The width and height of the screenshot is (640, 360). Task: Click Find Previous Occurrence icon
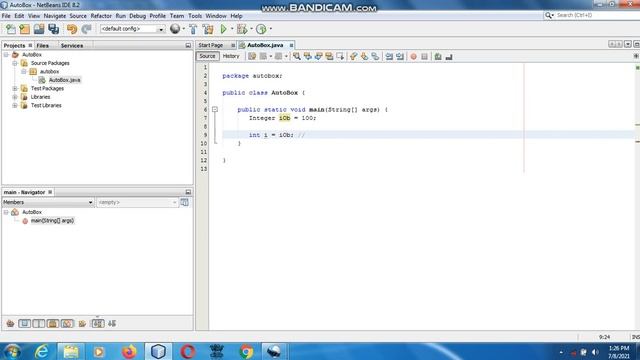click(307, 56)
